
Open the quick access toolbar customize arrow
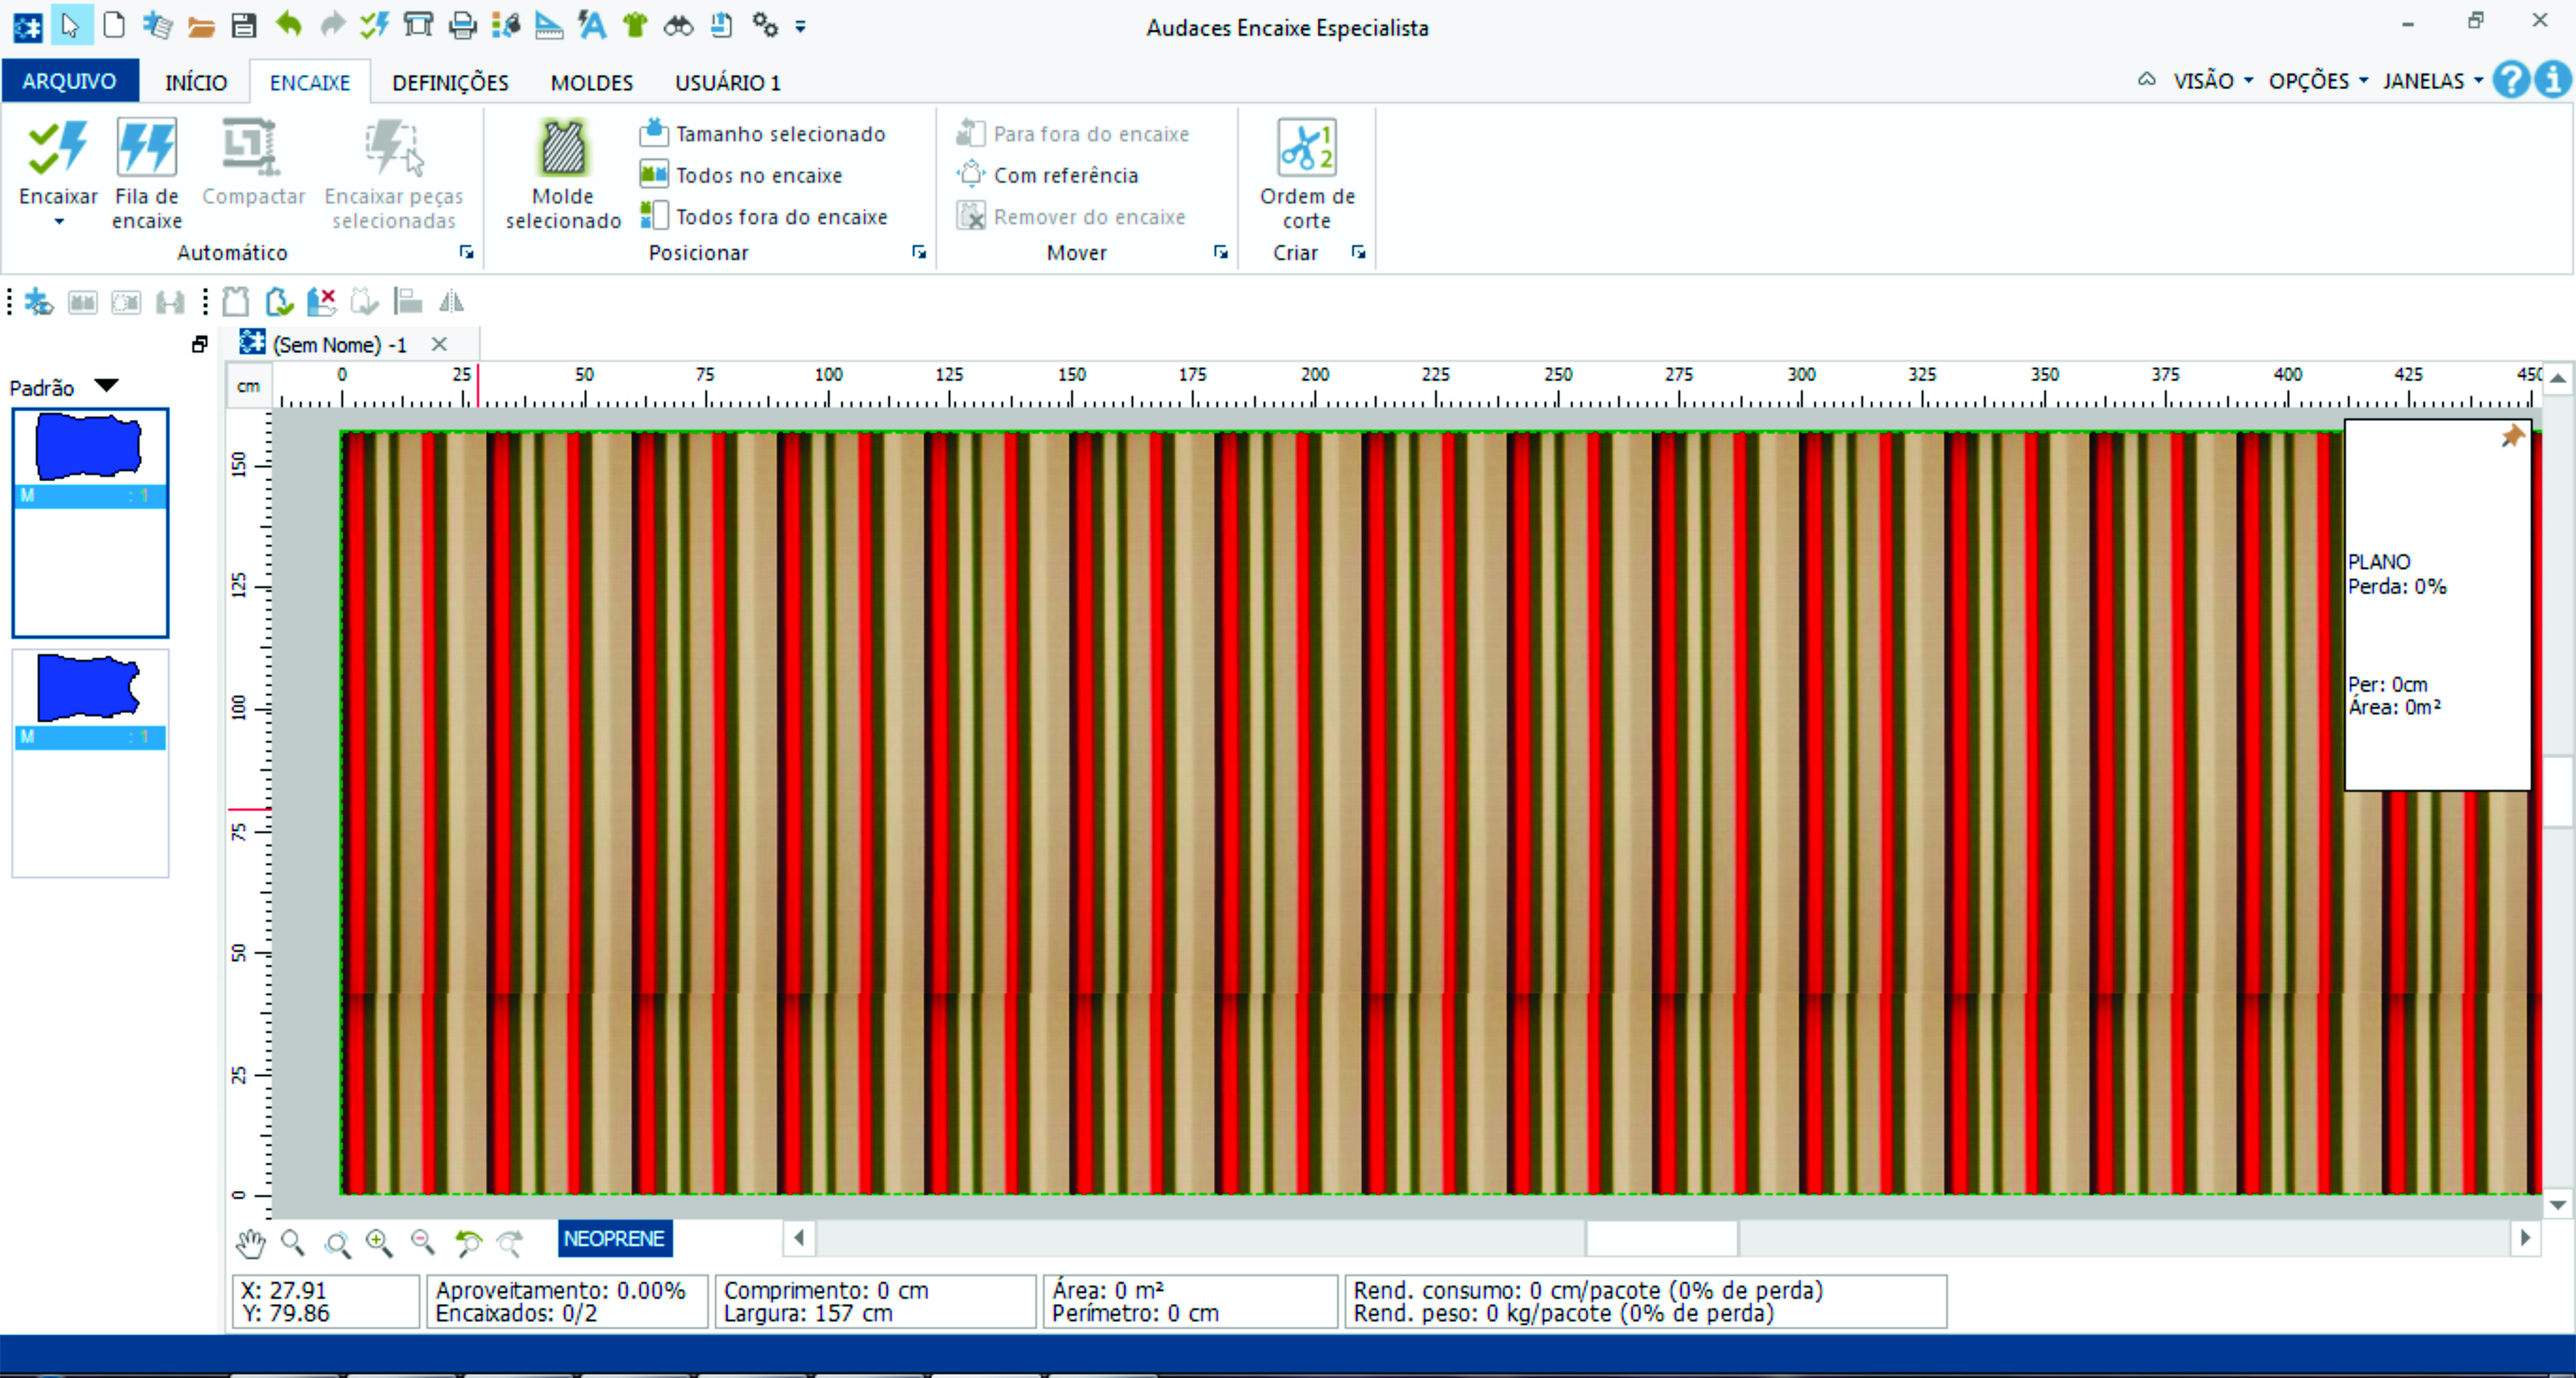(801, 27)
